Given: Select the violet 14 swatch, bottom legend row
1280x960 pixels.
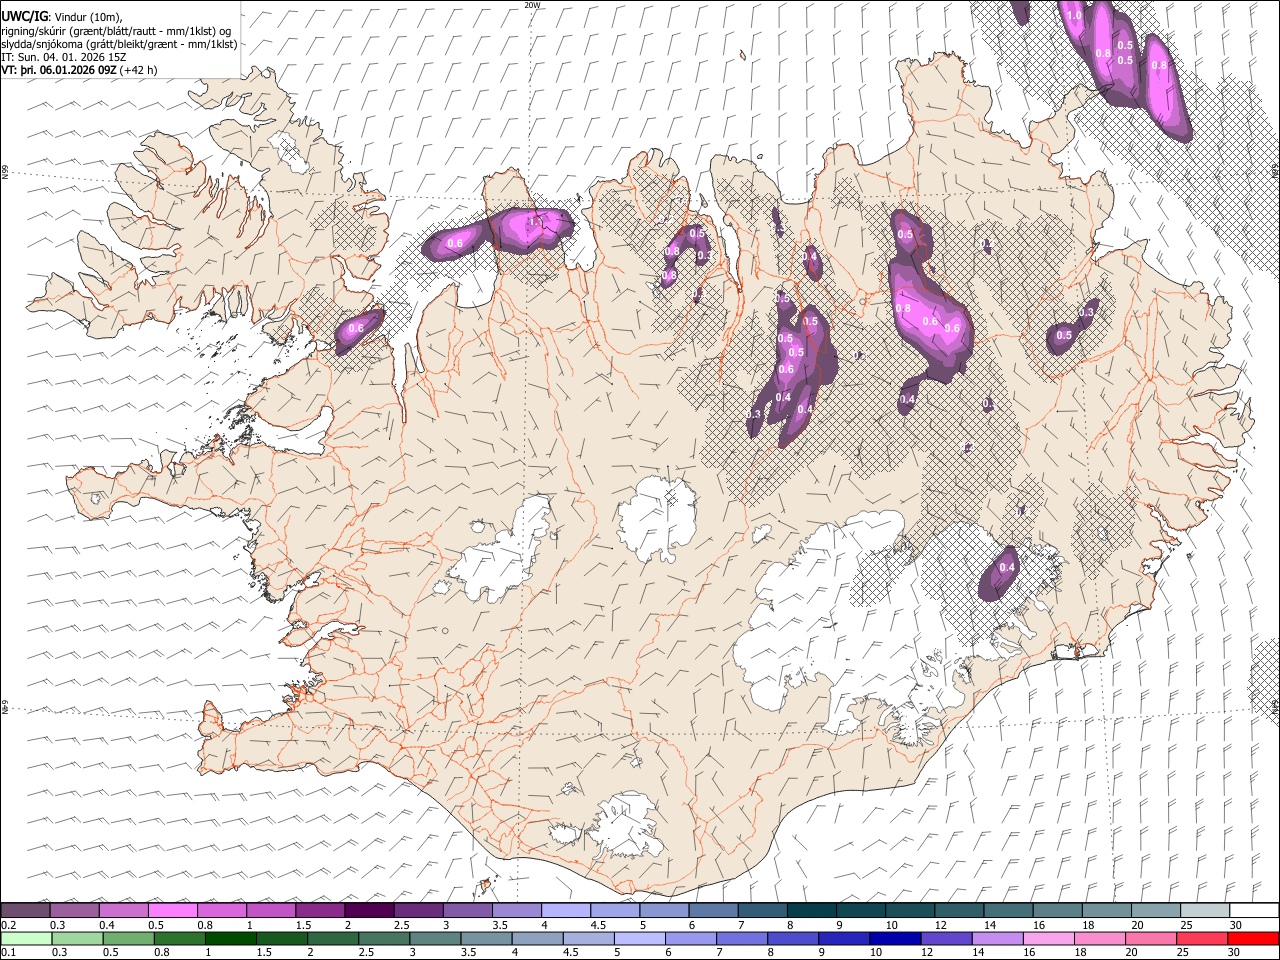Looking at the screenshot, I should [997, 938].
